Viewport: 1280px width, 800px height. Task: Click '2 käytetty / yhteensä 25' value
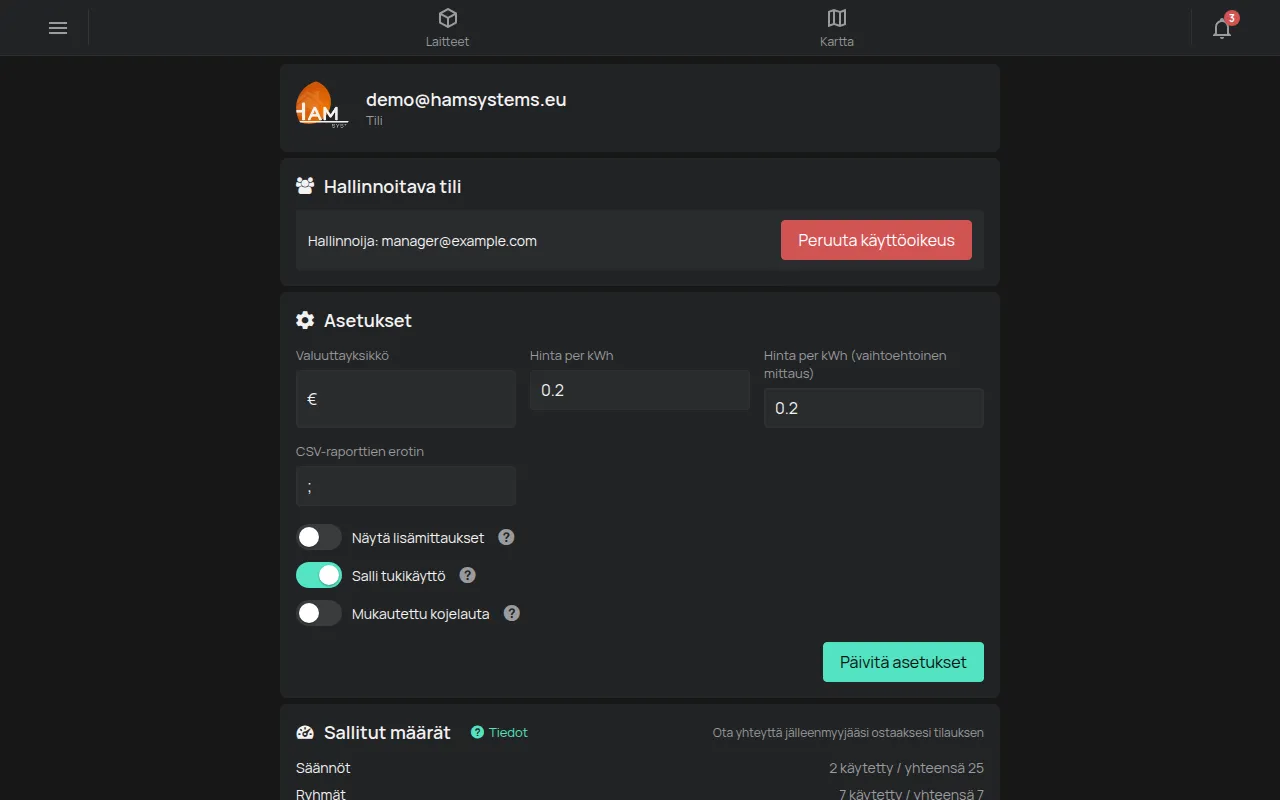click(x=906, y=768)
